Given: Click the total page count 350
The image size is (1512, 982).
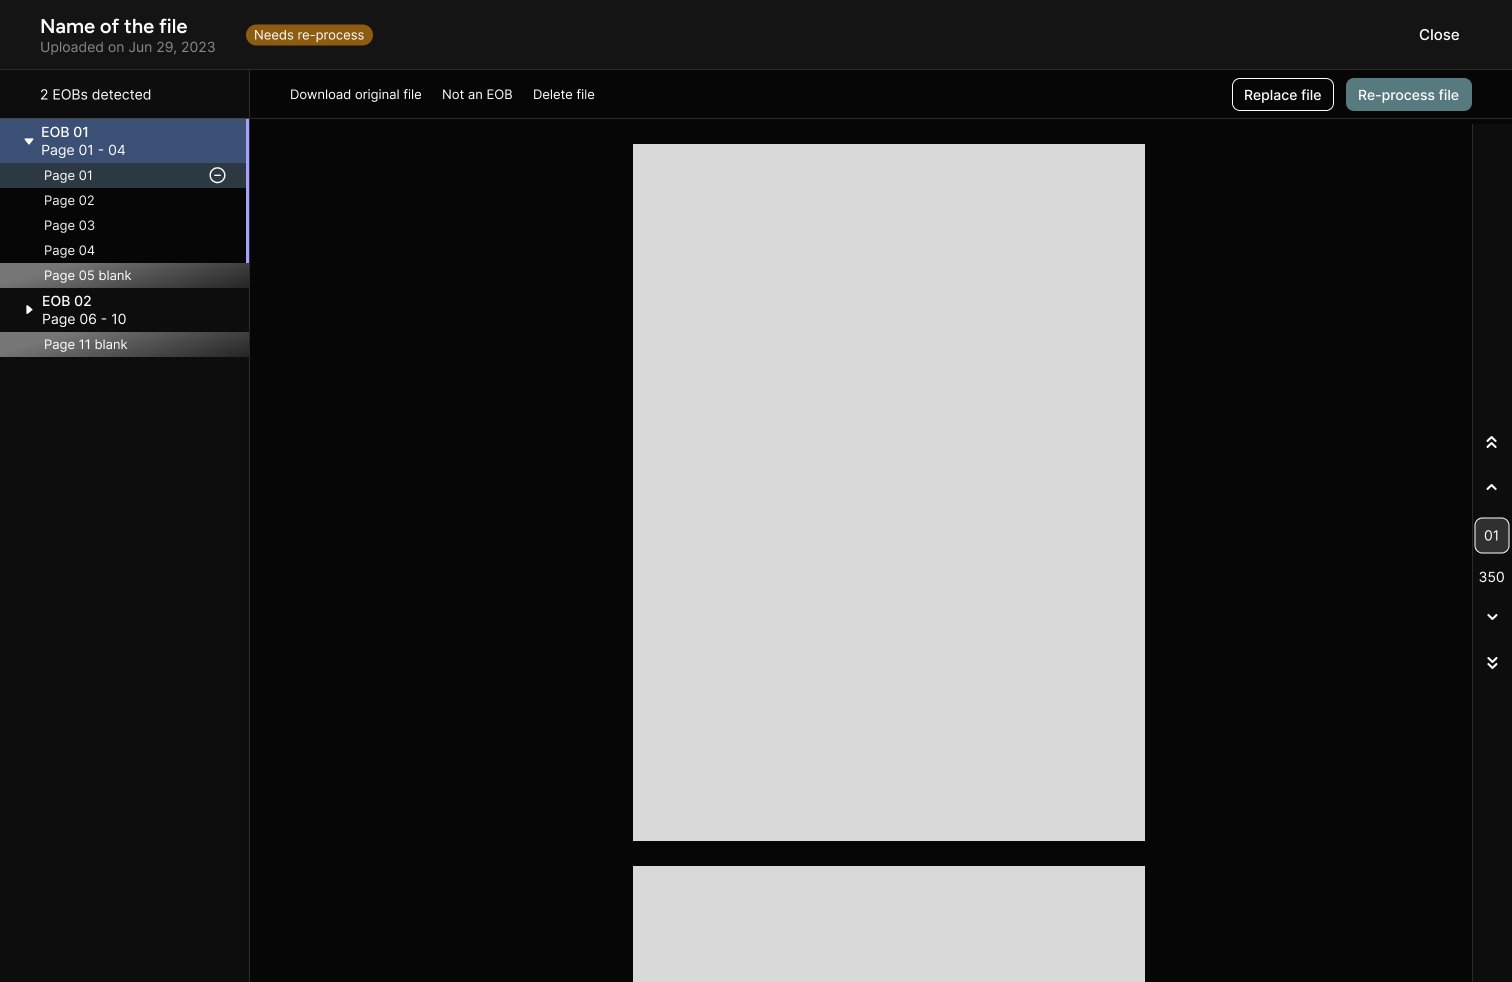Looking at the screenshot, I should 1492,577.
